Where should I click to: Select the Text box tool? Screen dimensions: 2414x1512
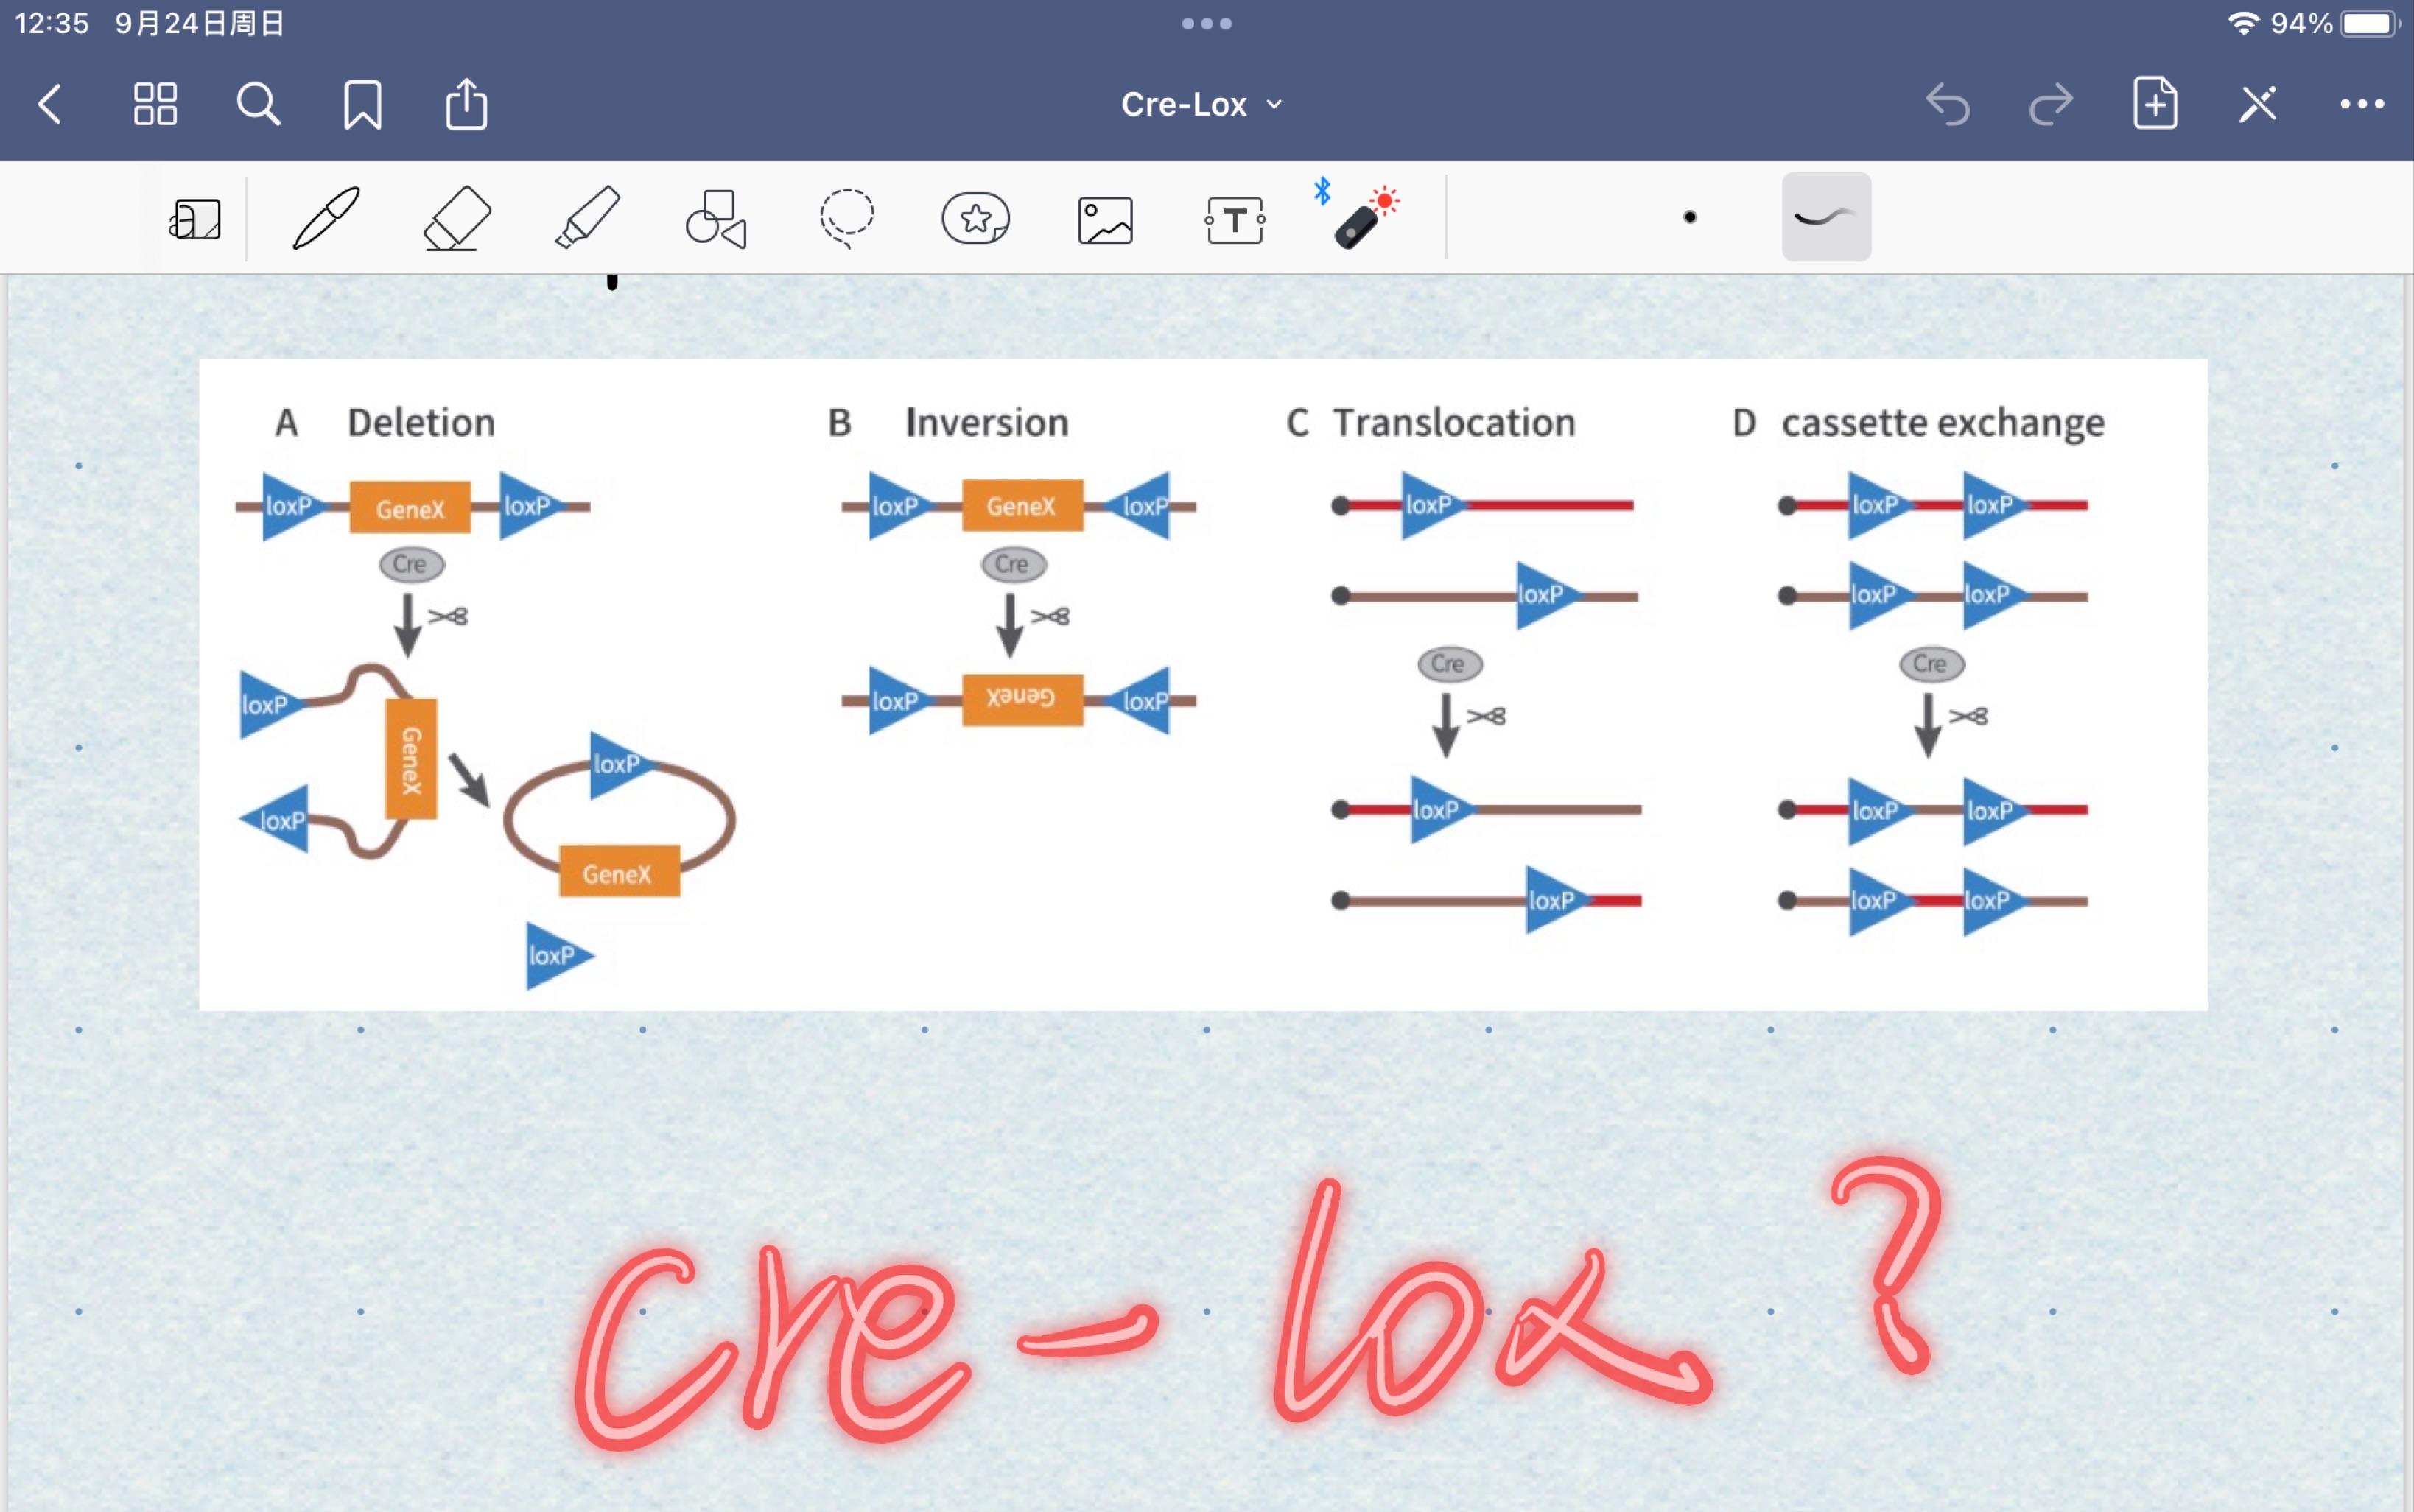click(1235, 220)
